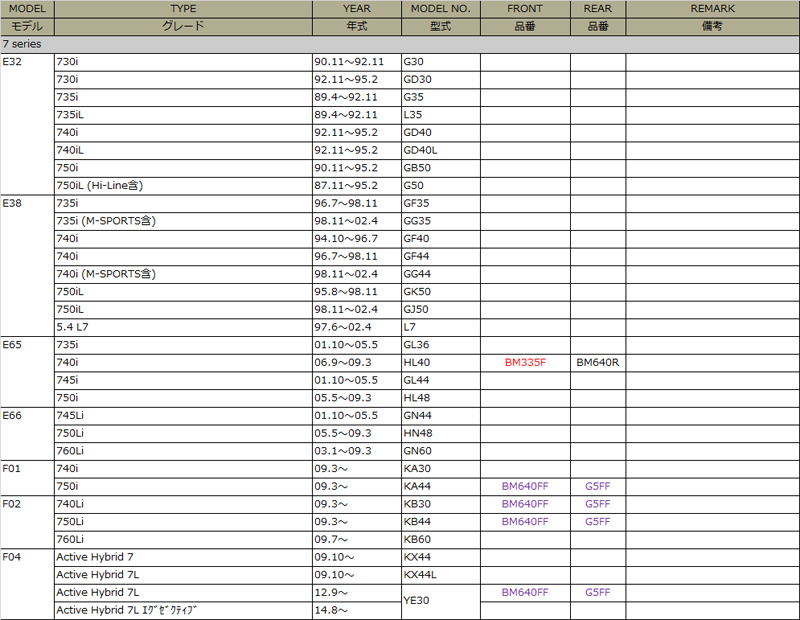Viewport: 800px width, 620px height.
Task: Click the "GL36" model number cell
Action: [x=441, y=345]
